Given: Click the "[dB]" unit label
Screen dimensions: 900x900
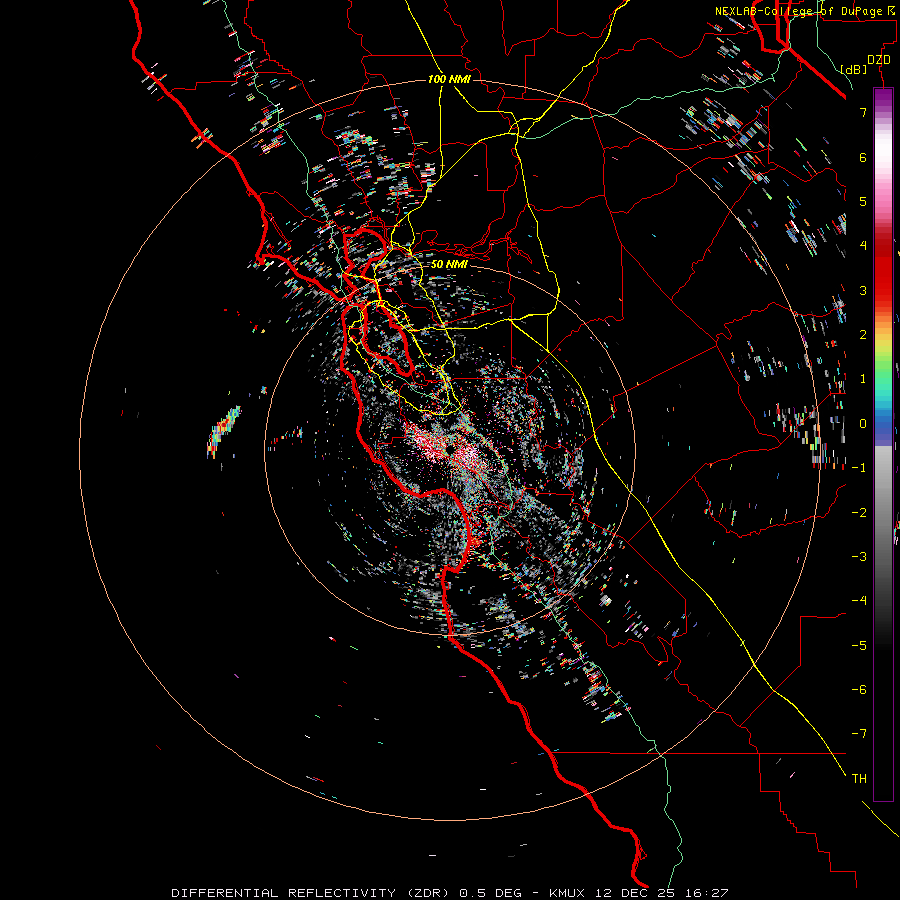Looking at the screenshot, I should tap(853, 69).
